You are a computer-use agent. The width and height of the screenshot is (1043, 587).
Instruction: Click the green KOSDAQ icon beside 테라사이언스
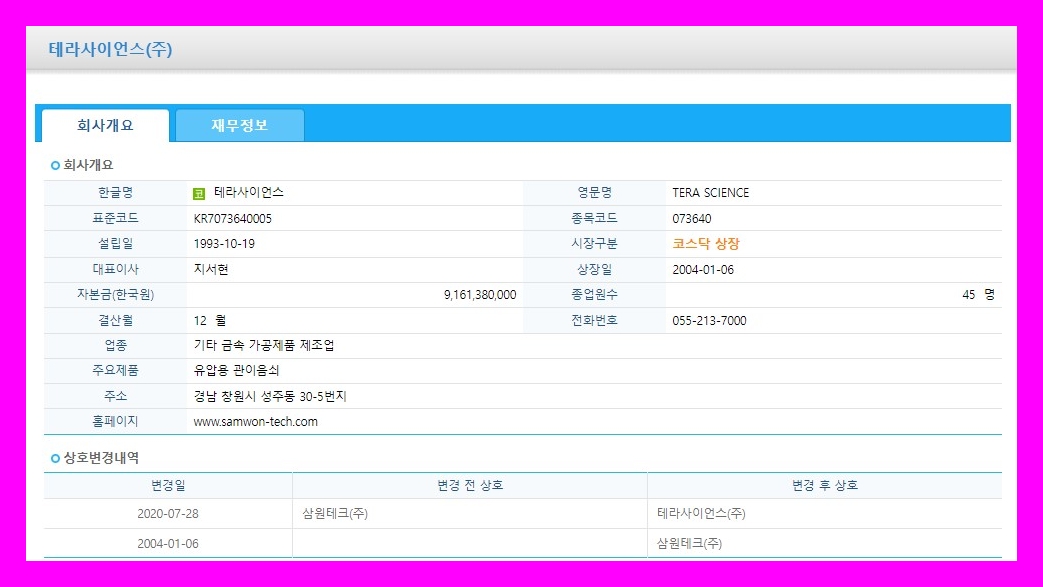(199, 194)
